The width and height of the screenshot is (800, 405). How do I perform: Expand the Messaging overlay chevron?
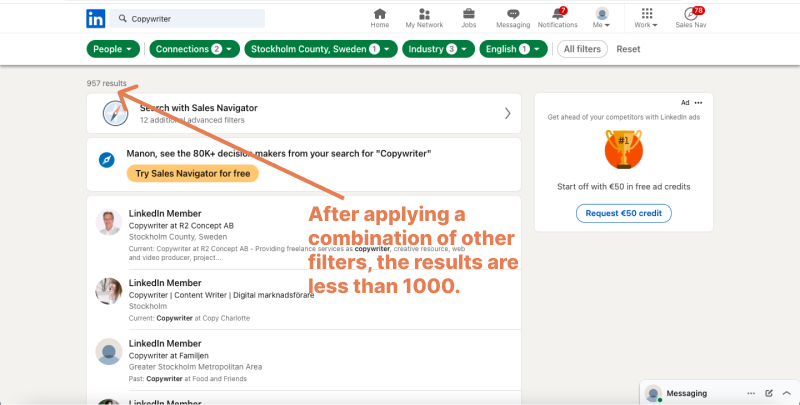click(786, 393)
